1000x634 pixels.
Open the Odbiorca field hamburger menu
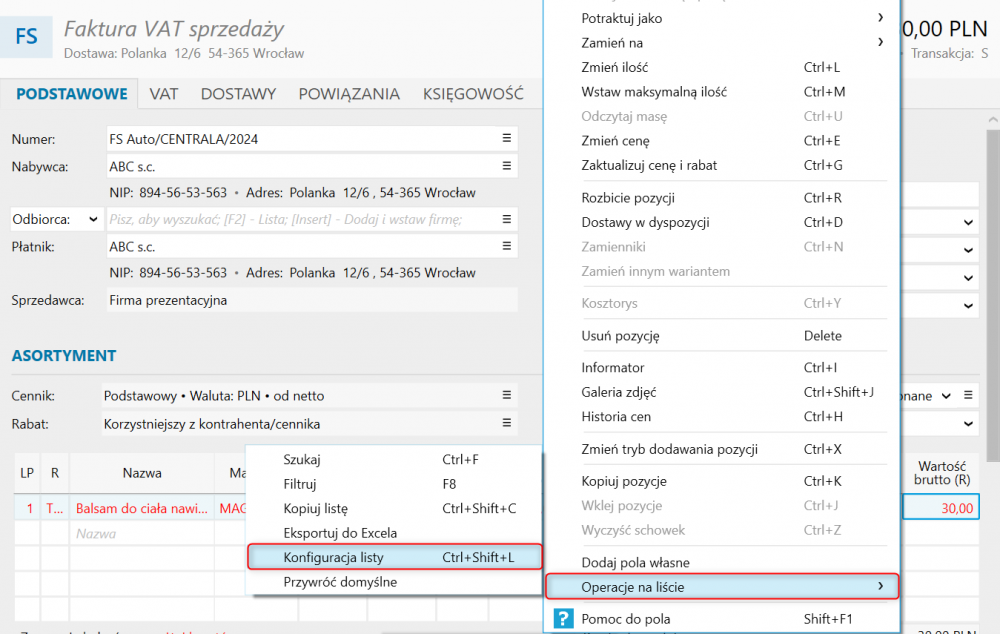point(506,219)
